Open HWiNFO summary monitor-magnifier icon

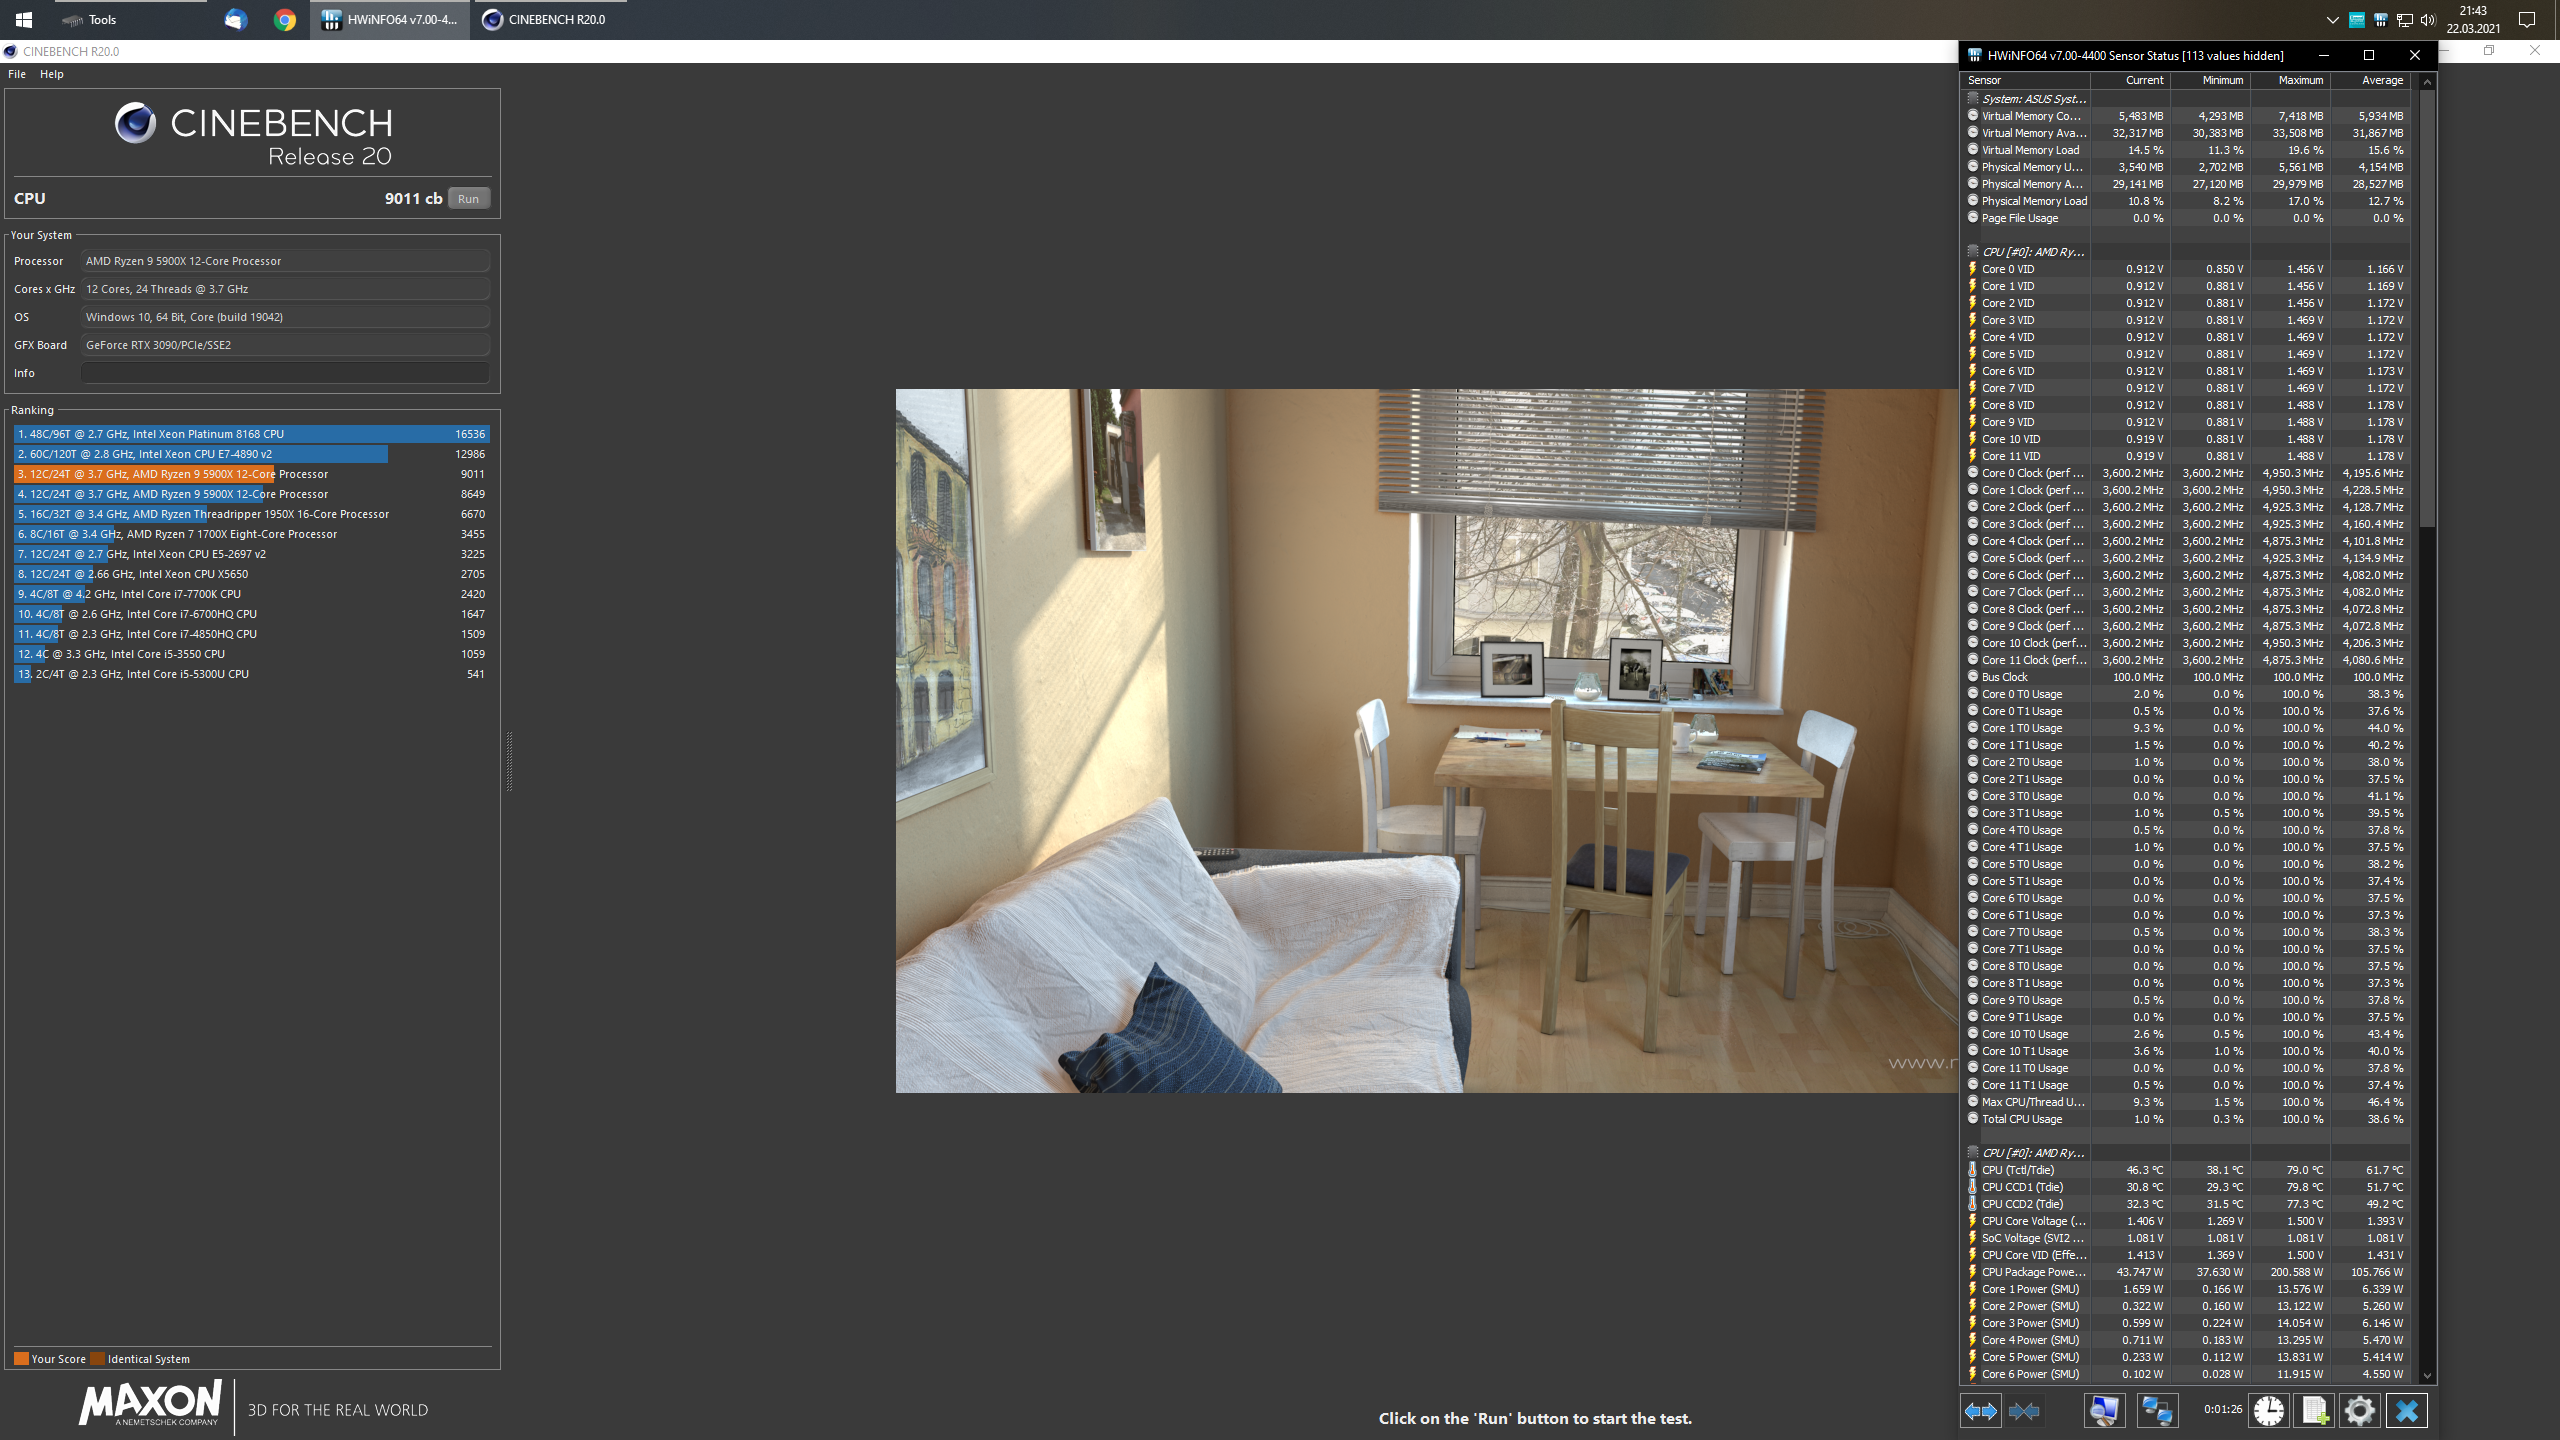[2104, 1411]
